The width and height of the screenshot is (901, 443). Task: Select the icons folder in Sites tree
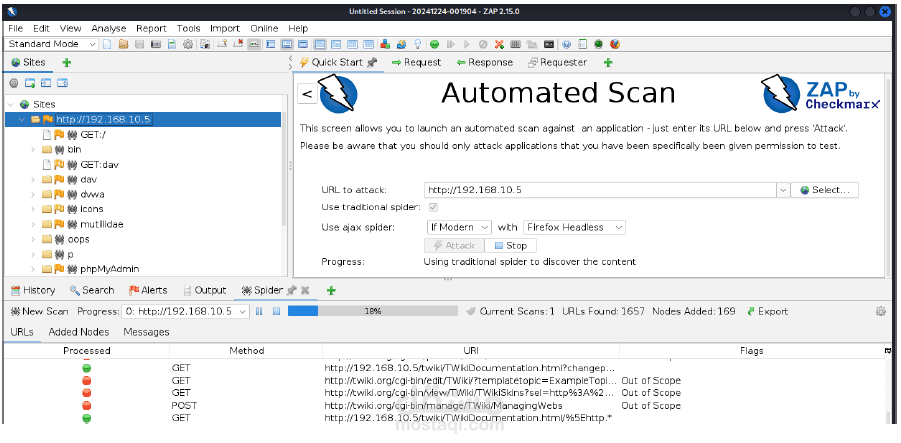pyautogui.click(x=91, y=209)
